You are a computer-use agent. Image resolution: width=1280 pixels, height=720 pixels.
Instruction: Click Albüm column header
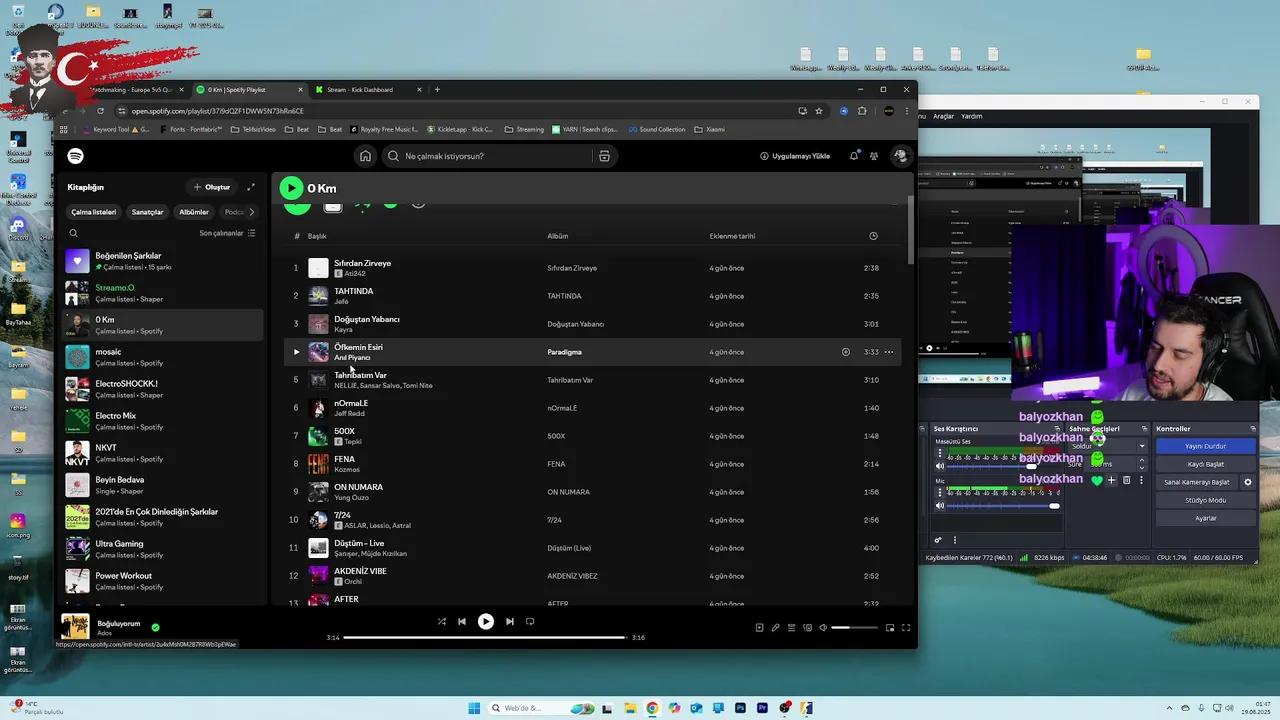click(557, 236)
